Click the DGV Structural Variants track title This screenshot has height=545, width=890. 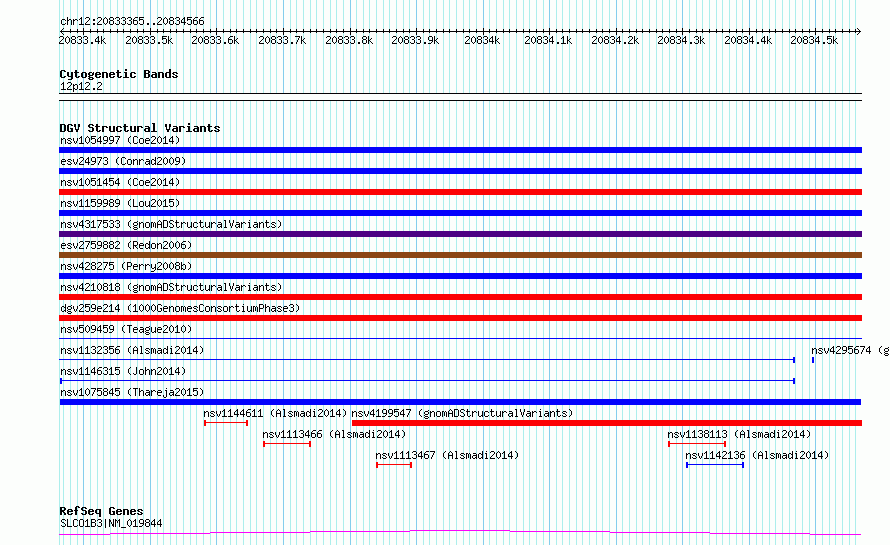point(140,128)
